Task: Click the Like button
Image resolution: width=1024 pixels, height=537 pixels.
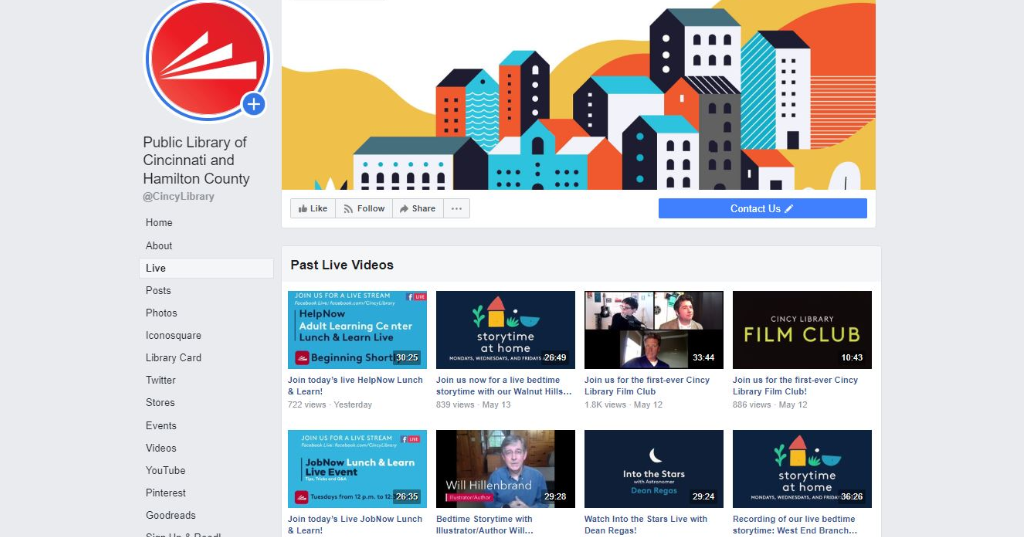Action: pos(313,208)
